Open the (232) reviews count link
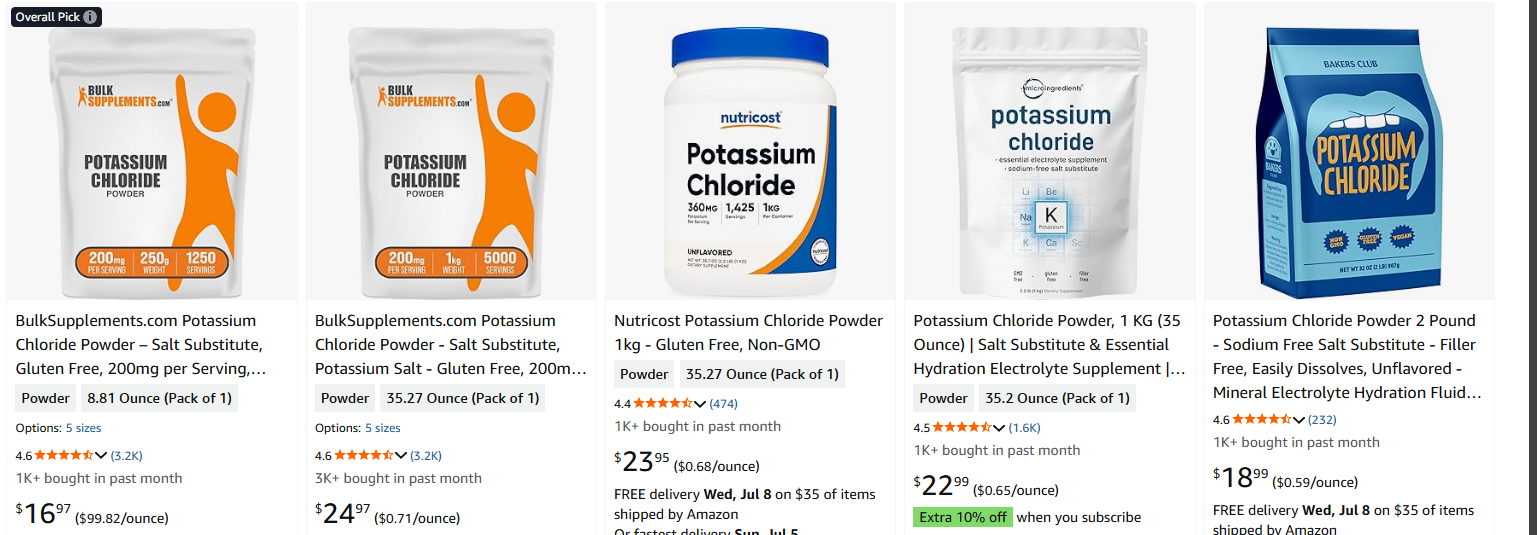Image resolution: width=1537 pixels, height=535 pixels. coord(1322,420)
